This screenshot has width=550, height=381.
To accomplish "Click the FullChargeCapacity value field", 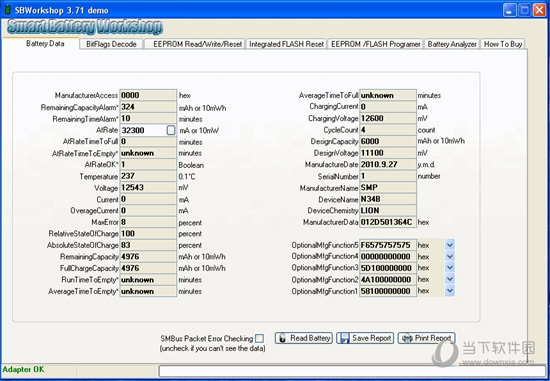I will [148, 268].
